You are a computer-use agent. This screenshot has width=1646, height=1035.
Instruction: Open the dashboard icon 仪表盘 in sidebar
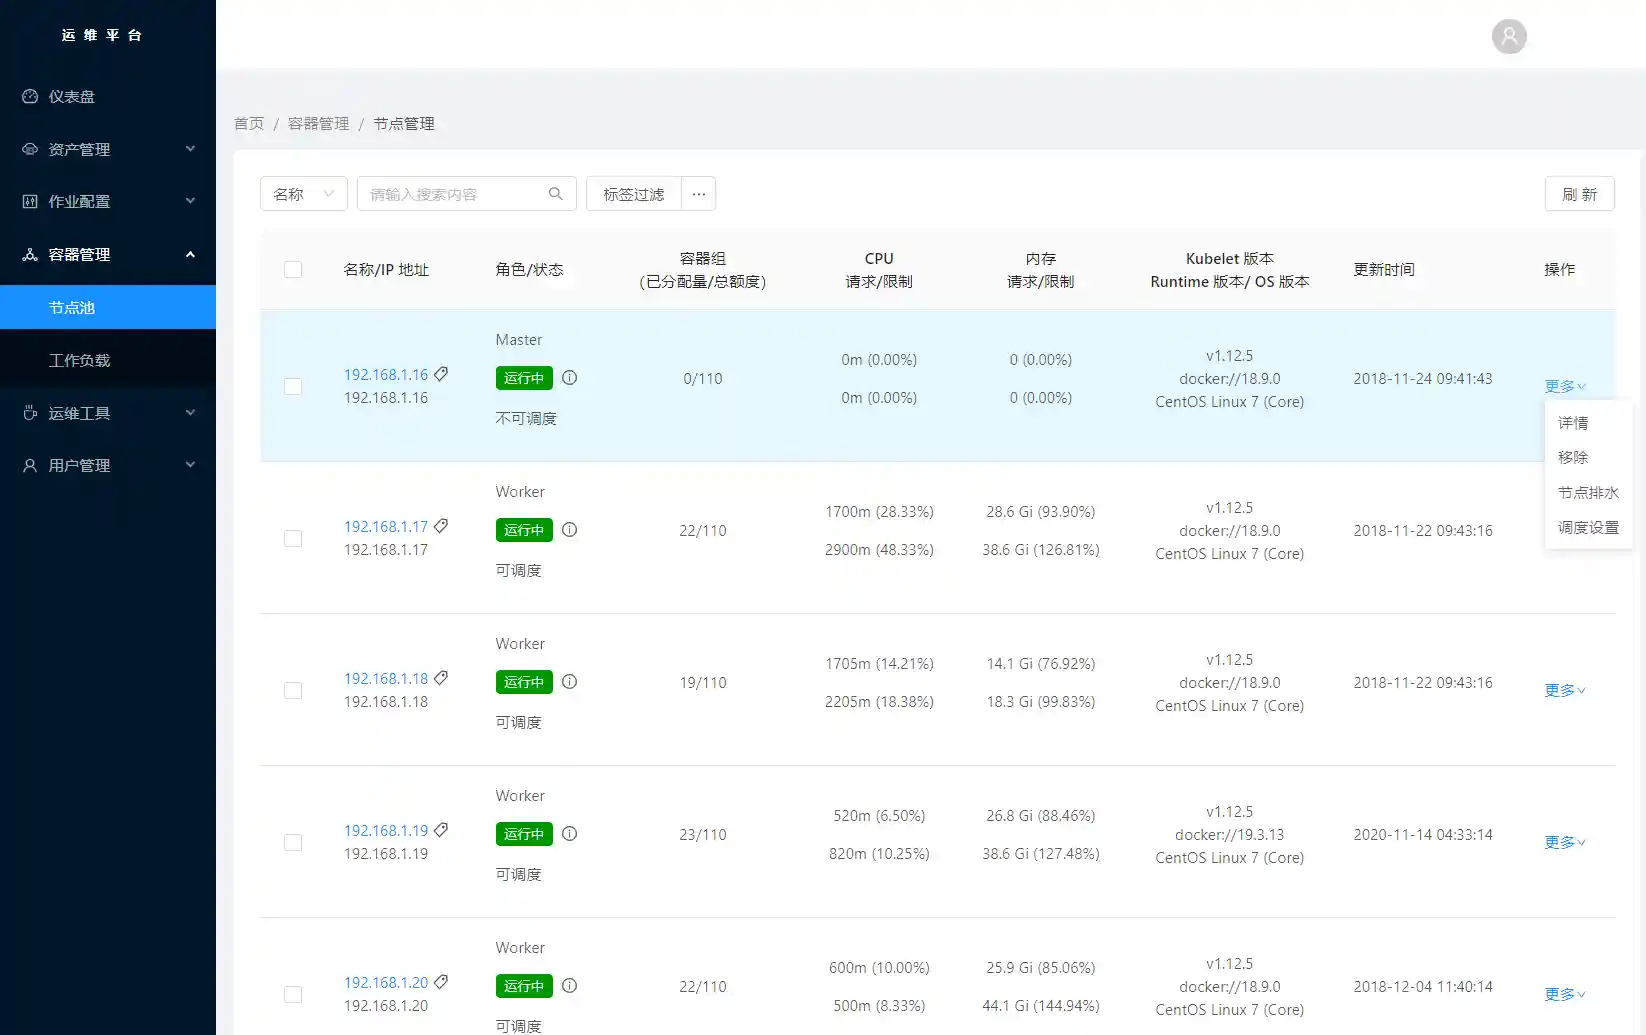click(x=30, y=97)
